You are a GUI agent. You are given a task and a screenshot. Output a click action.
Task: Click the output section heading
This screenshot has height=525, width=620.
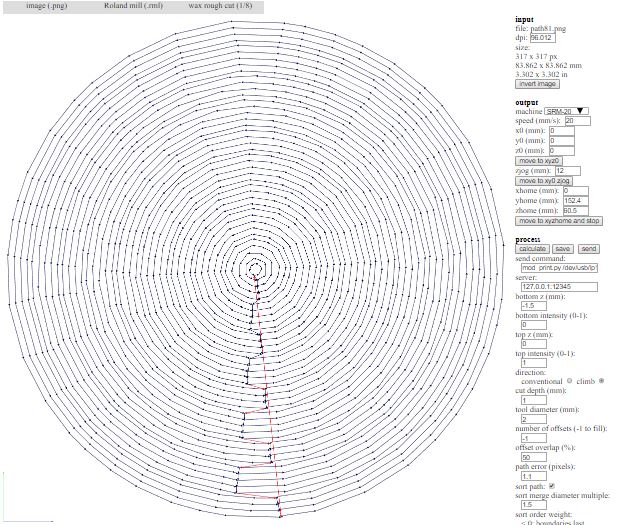click(527, 102)
